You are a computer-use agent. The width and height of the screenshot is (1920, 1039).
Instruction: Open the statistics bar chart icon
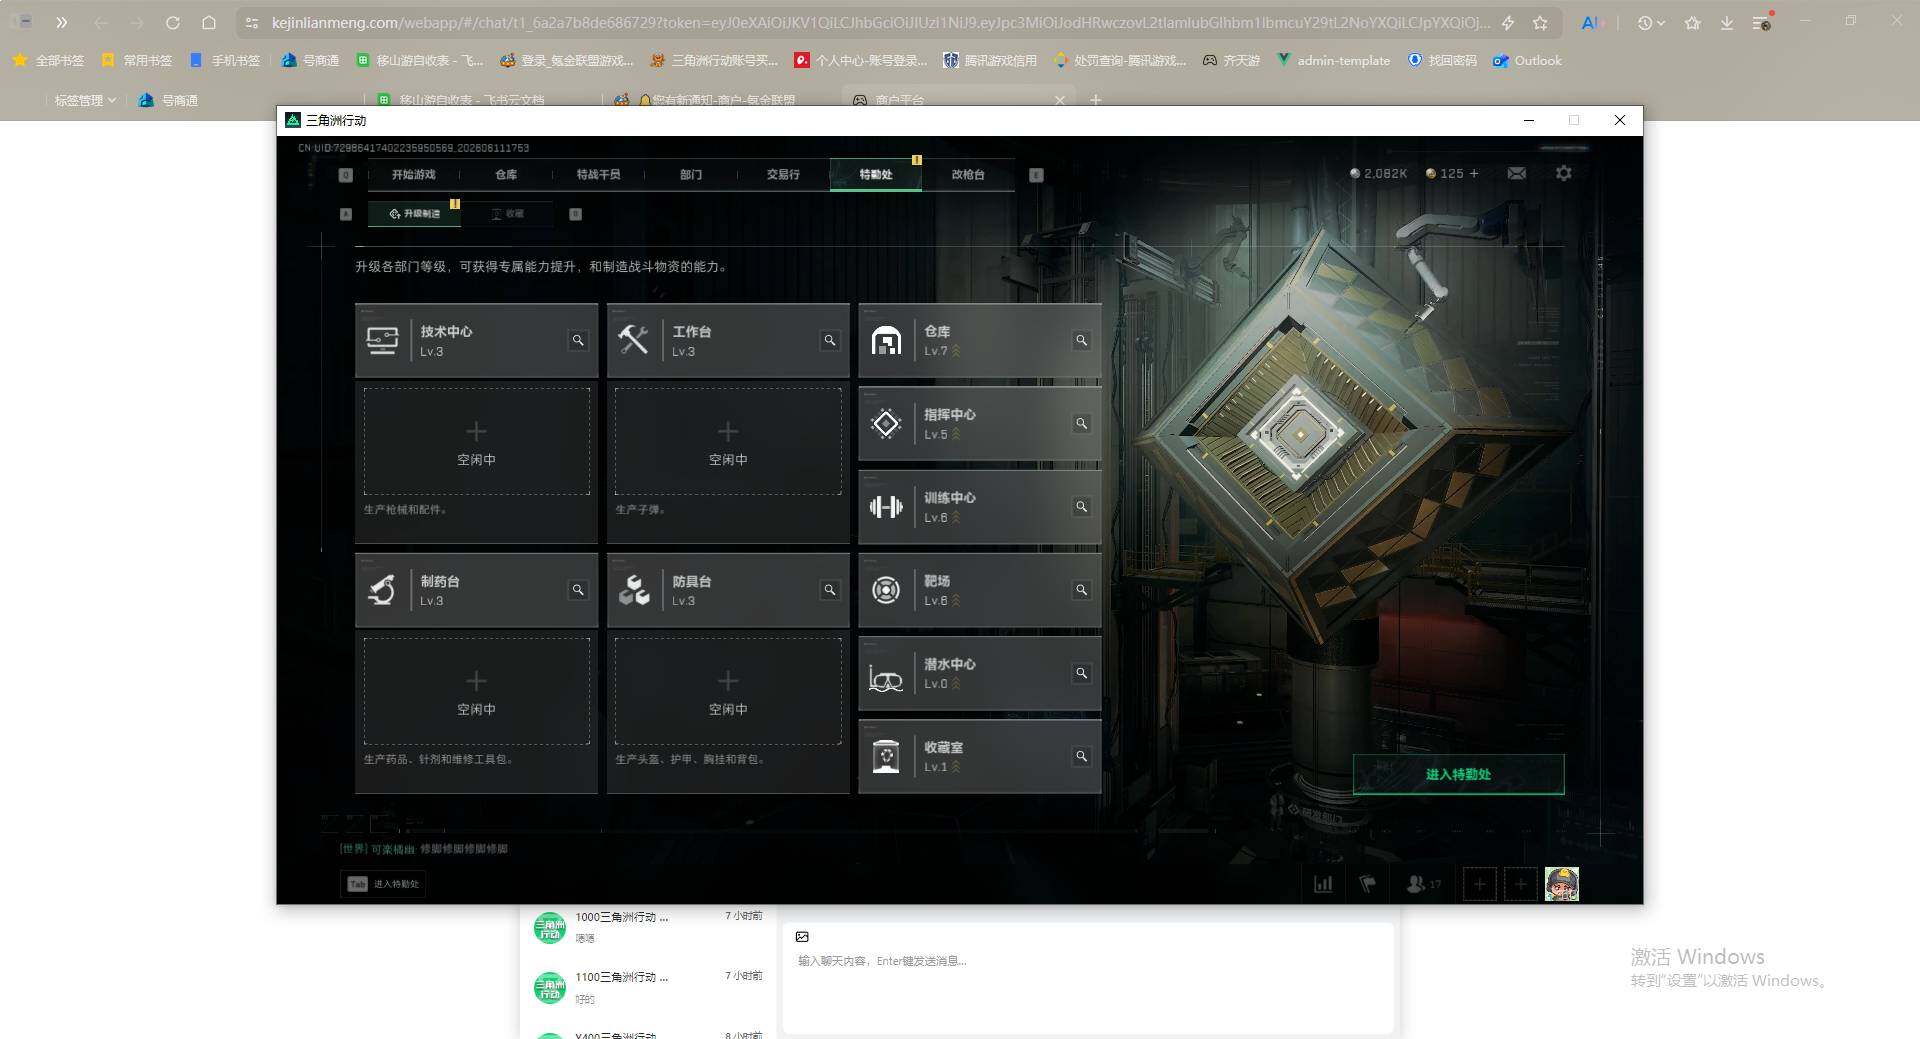(1323, 884)
